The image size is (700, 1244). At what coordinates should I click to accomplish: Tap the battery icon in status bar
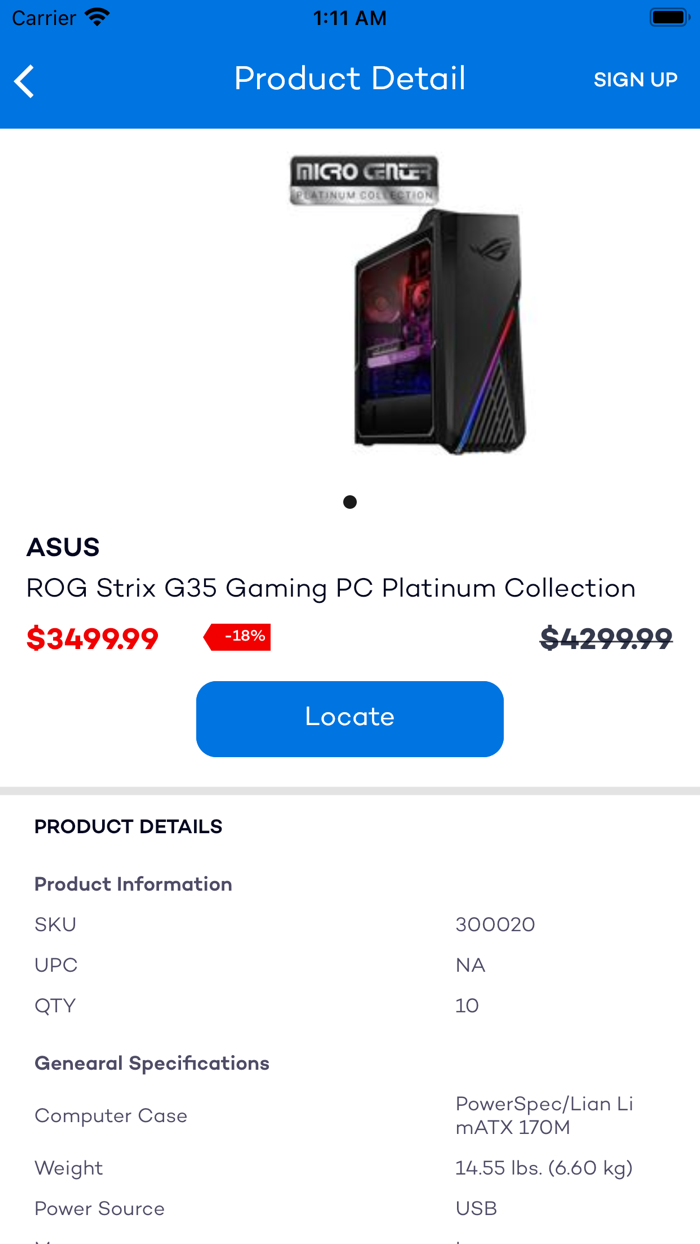[x=667, y=17]
